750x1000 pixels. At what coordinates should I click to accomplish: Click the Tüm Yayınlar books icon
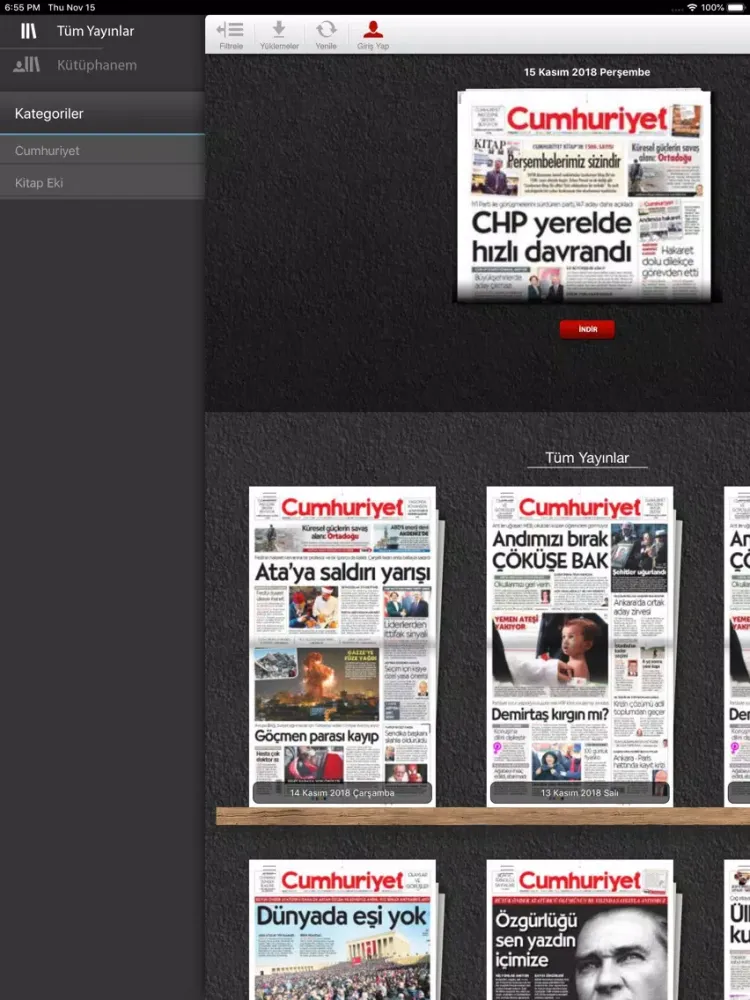pos(29,31)
